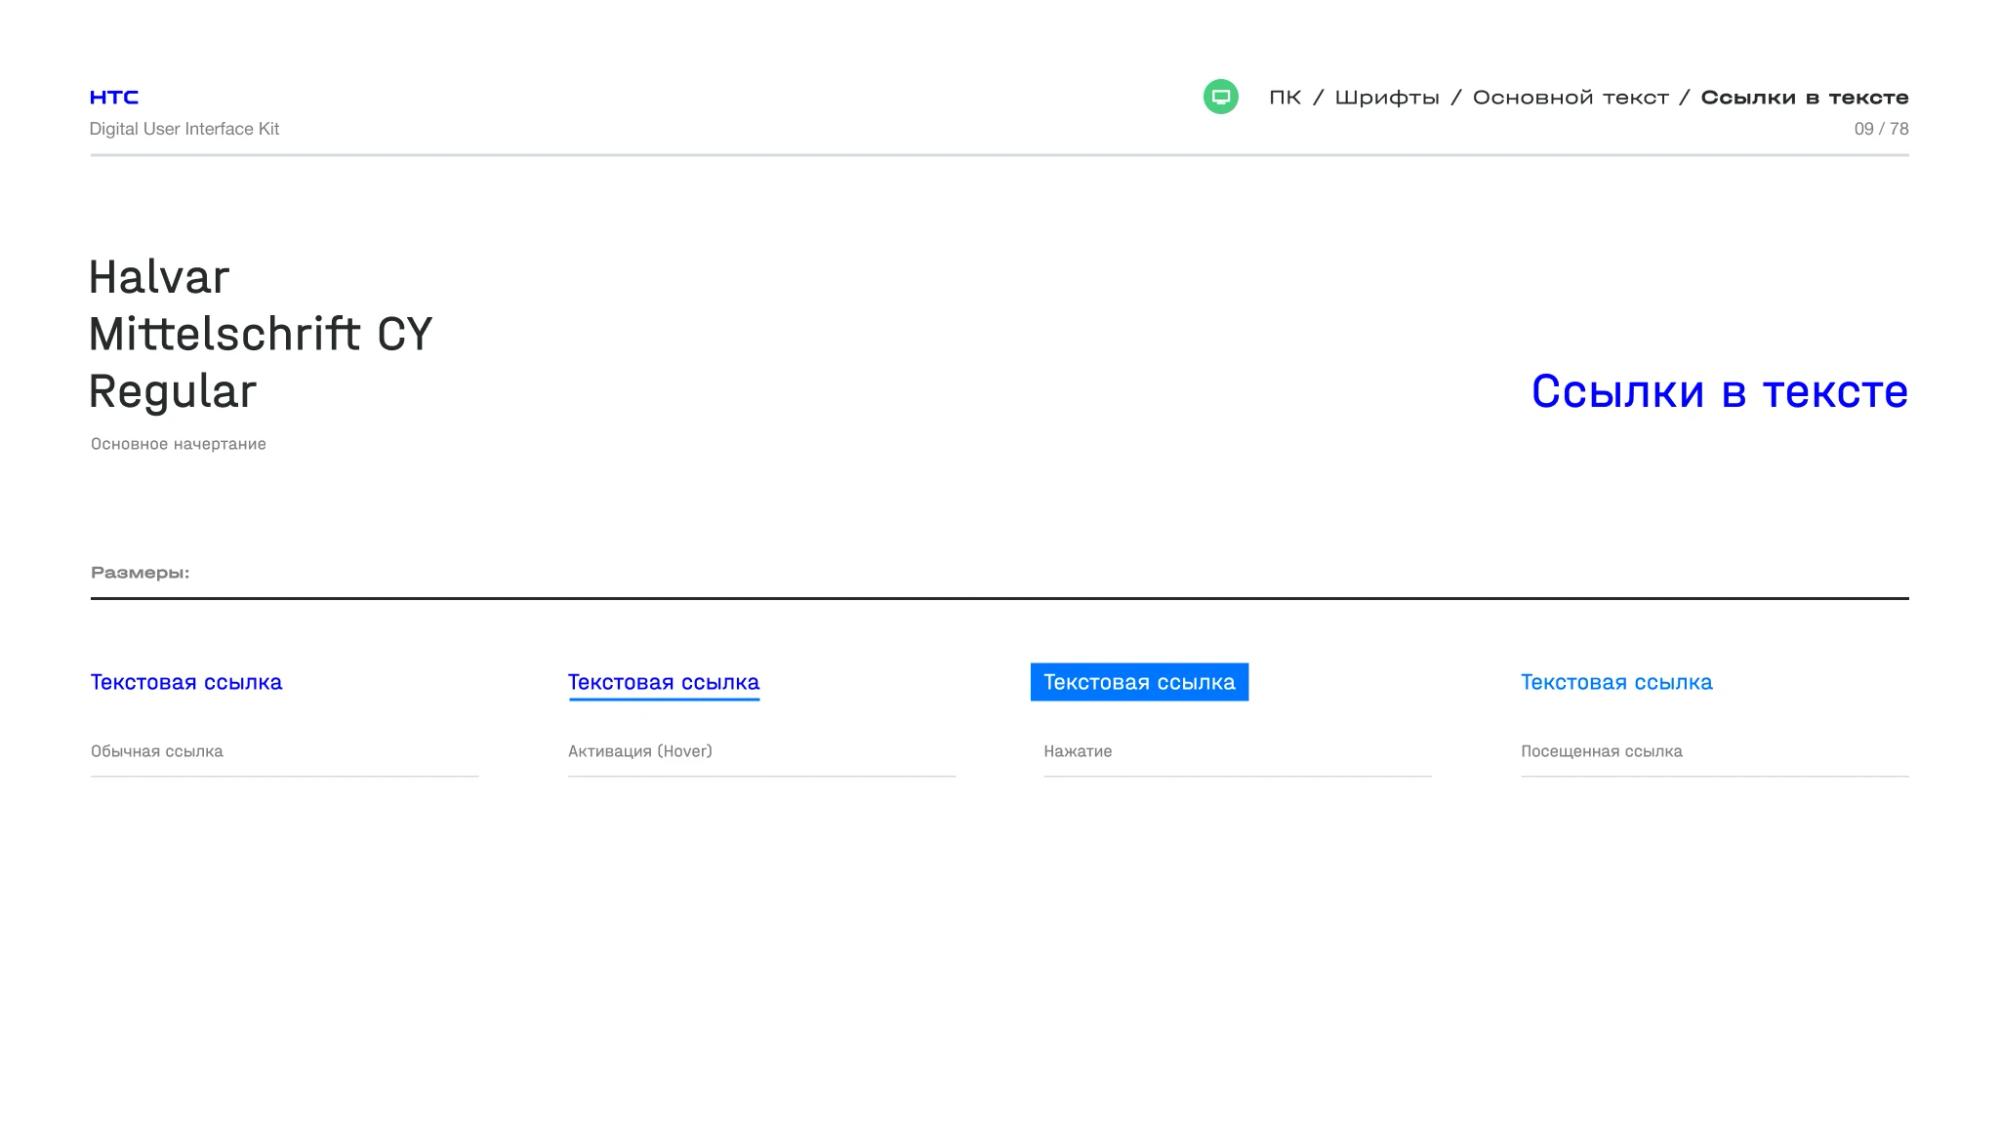Click the Основное начертание caption
Image resolution: width=2000 pixels, height=1124 pixels.
(178, 444)
